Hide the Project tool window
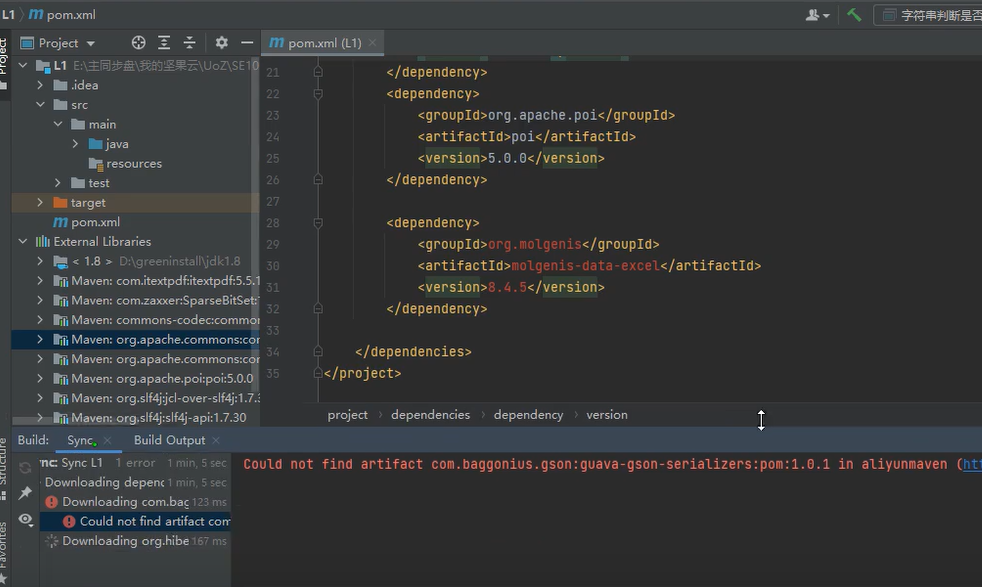Screen dimensions: 982x587 coord(247,43)
